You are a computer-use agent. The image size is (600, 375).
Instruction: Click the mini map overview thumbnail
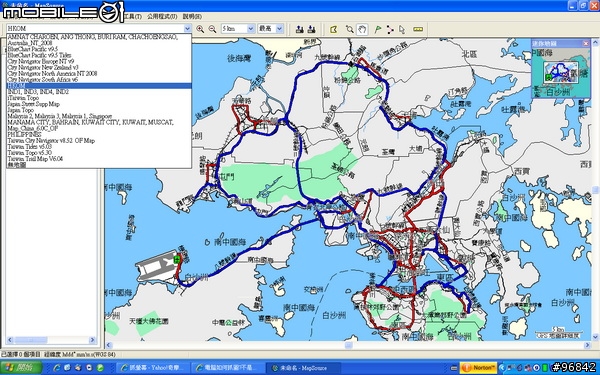561,72
